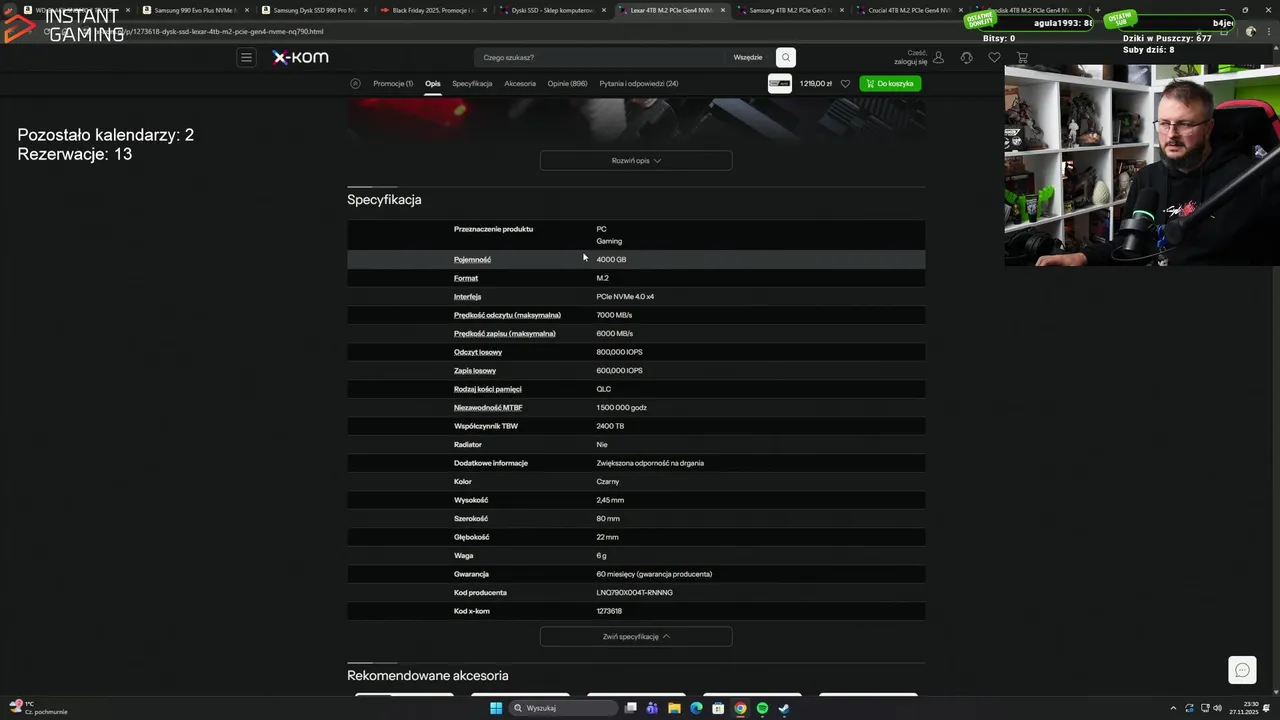
Task: Click 'Prędkość zapisu (maksymalna)' link
Action: 504,333
